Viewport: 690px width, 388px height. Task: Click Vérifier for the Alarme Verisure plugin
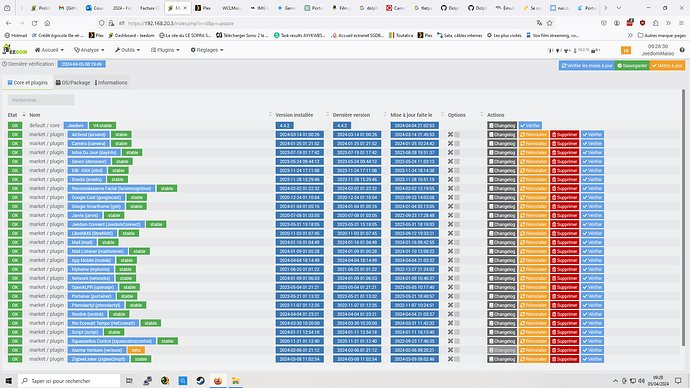tap(592, 350)
